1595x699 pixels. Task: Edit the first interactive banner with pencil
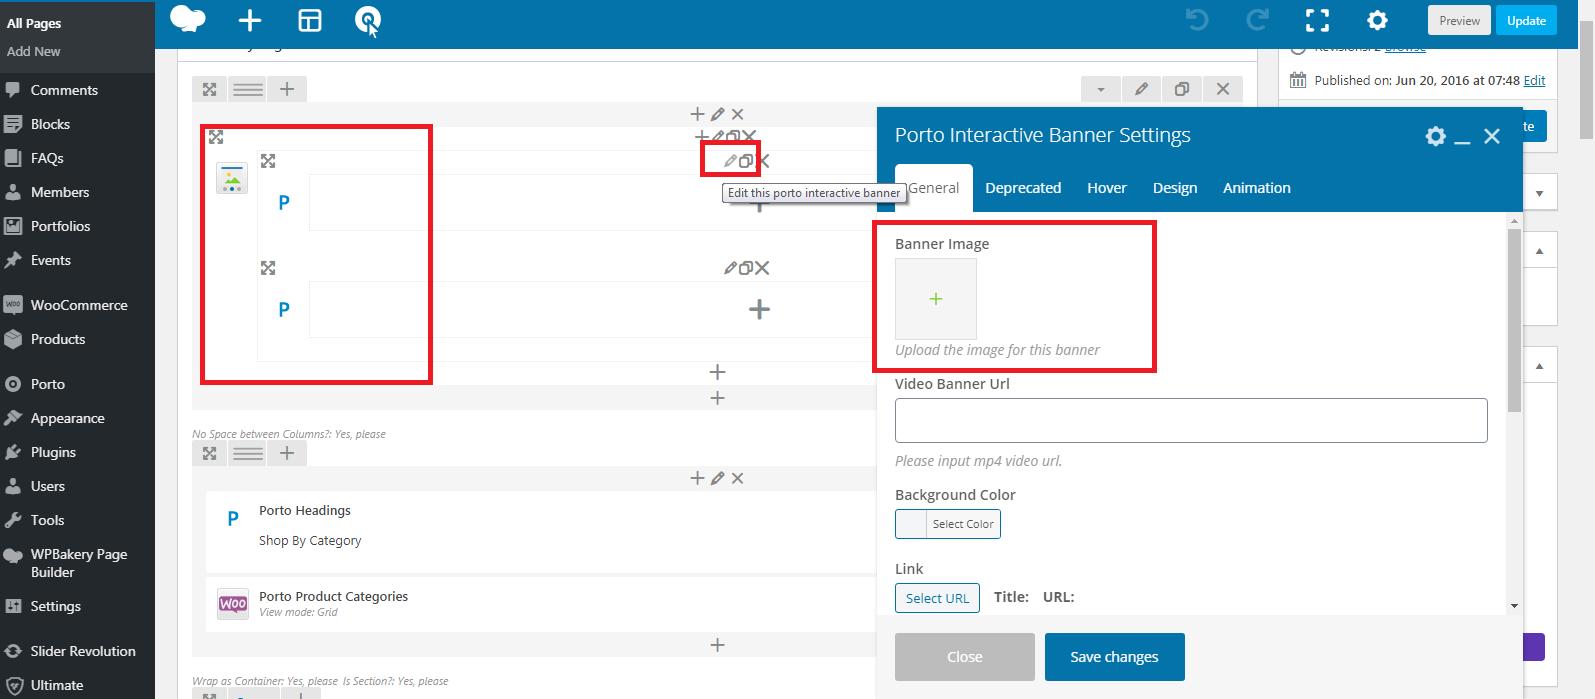(730, 161)
